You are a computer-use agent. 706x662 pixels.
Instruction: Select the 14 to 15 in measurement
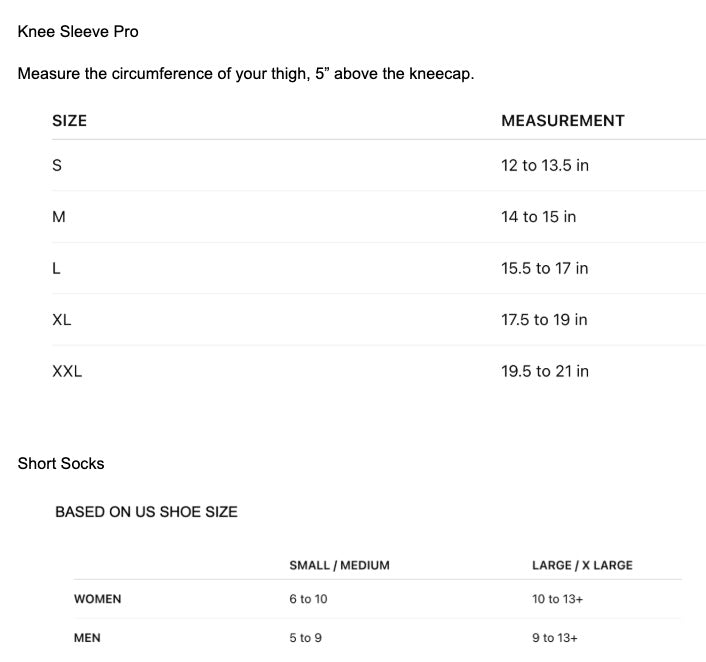[538, 217]
